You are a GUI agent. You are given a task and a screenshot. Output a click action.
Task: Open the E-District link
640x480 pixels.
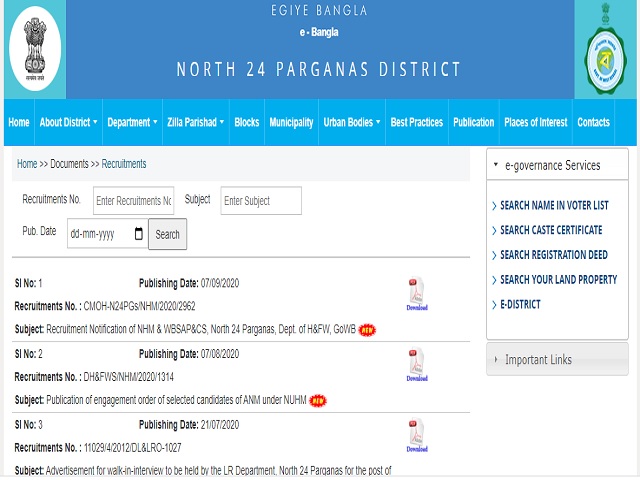click(x=520, y=304)
